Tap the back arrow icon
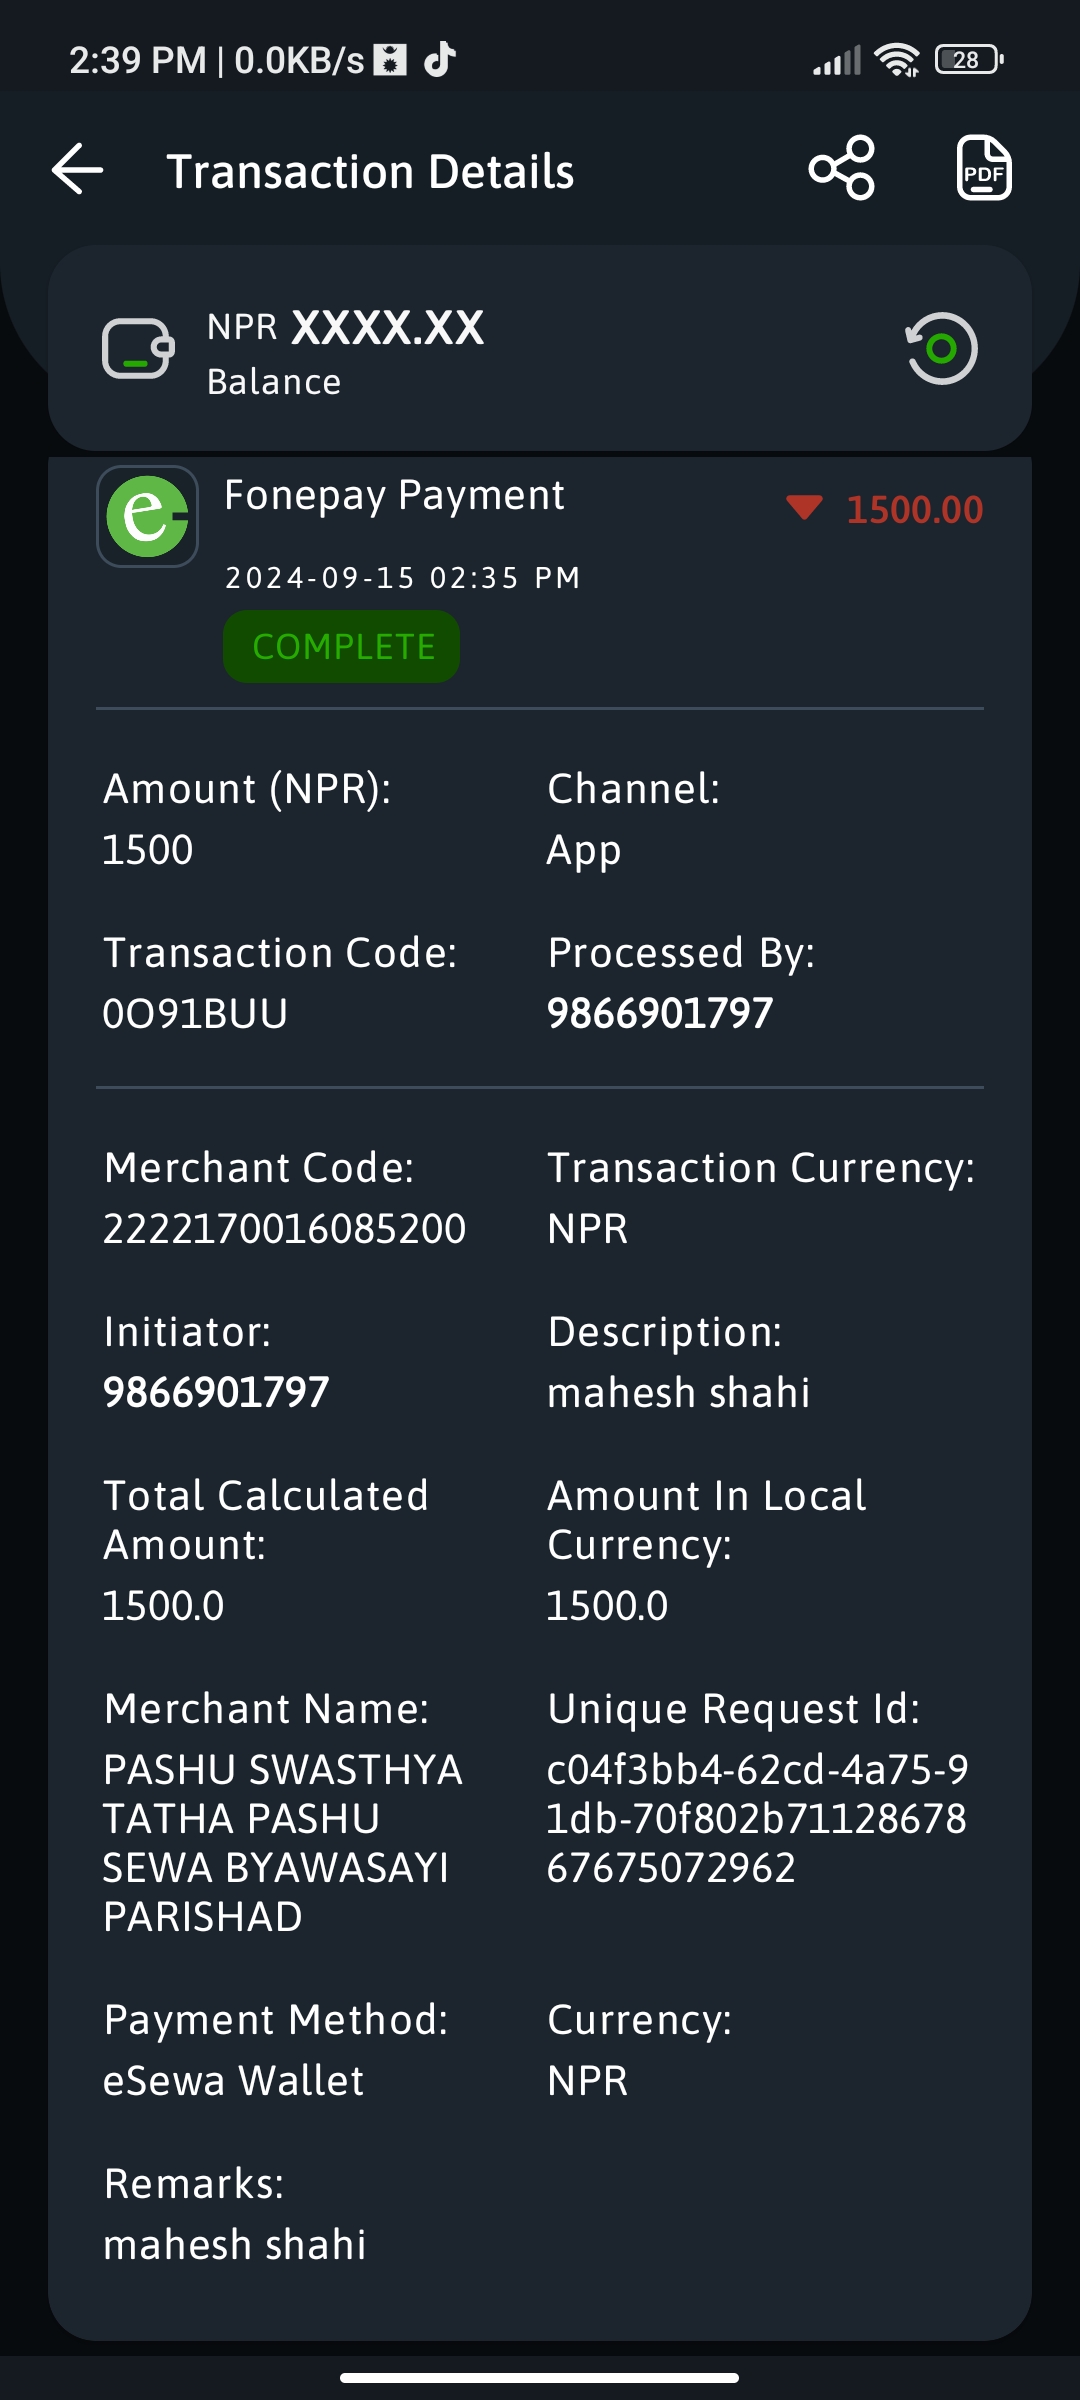 tap(78, 169)
